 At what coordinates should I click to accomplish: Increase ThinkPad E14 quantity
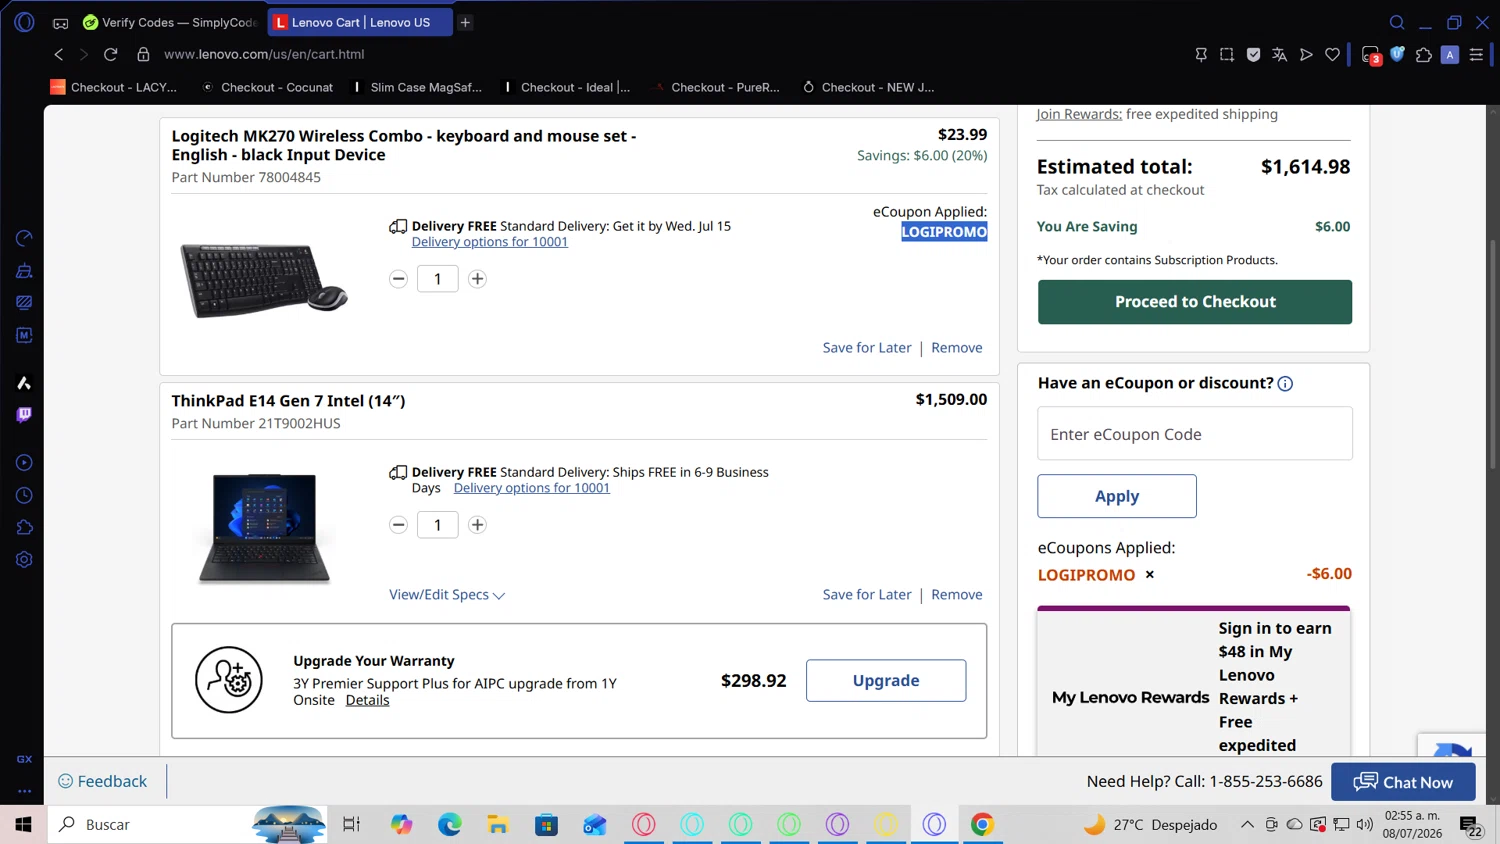click(x=477, y=525)
